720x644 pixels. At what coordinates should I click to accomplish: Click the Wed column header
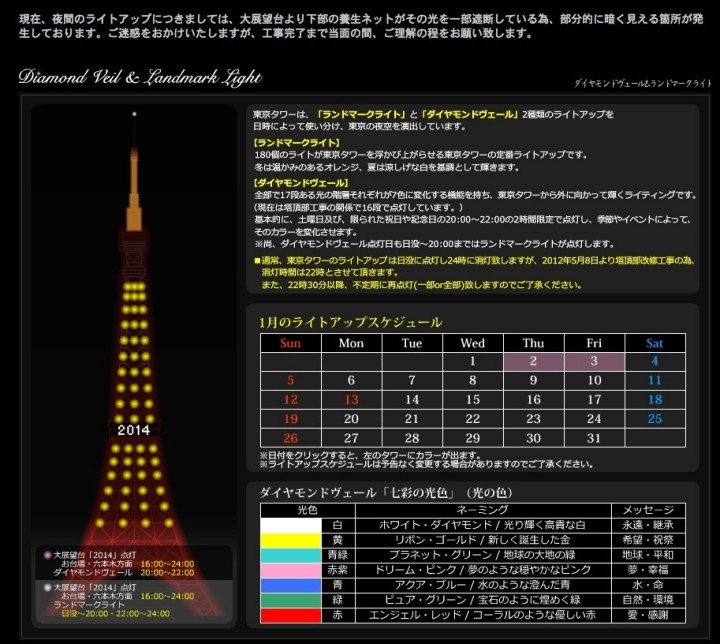point(472,343)
